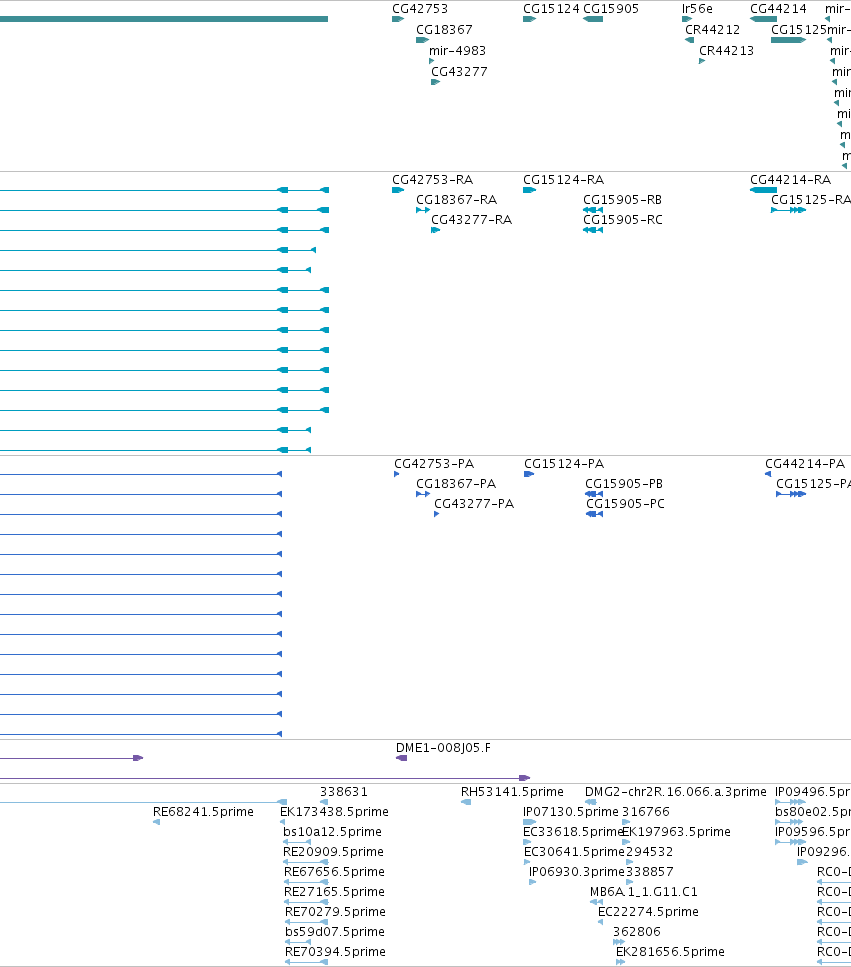Click the CG42753-RA transcript label
Screen dimensions: 851x967
pyautogui.click(x=433, y=180)
